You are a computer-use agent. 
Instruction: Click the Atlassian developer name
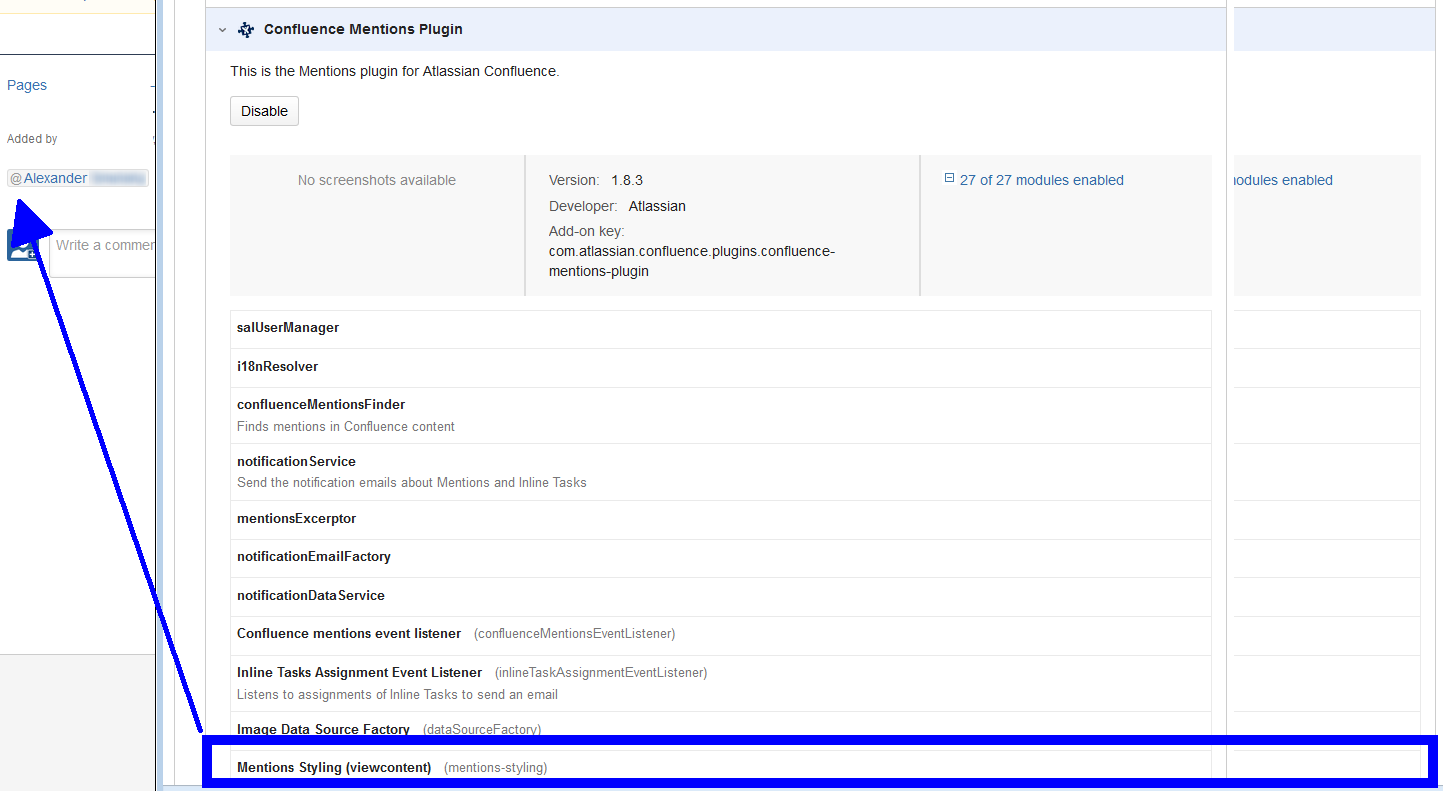tap(657, 206)
